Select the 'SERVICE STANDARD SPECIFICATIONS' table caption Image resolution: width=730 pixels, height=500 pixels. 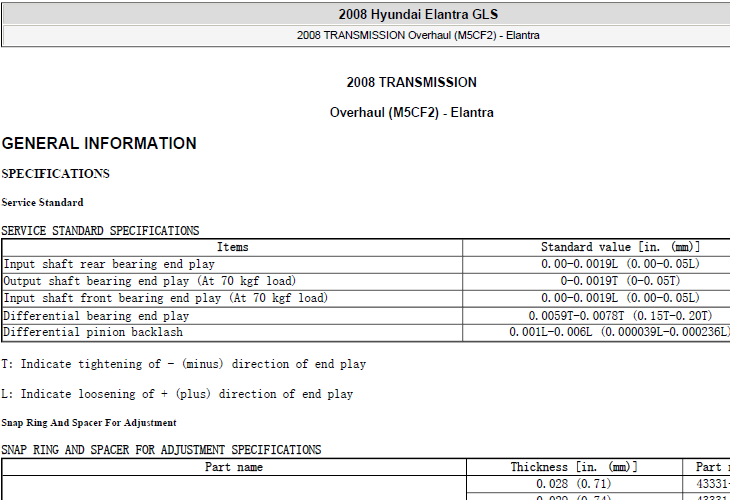tap(100, 231)
